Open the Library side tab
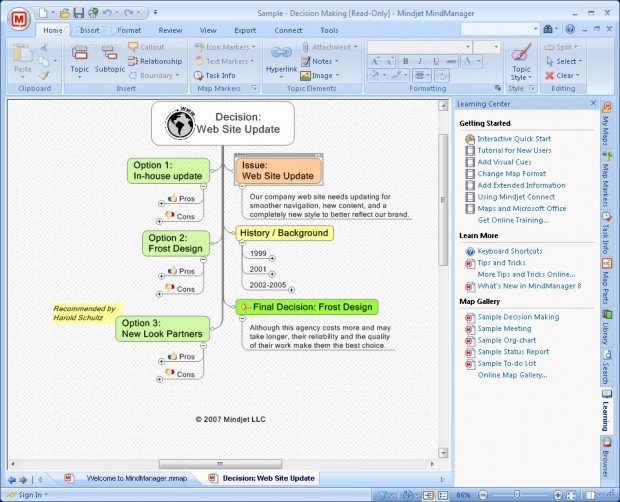Viewport: 620px width, 502px height. (x=606, y=328)
